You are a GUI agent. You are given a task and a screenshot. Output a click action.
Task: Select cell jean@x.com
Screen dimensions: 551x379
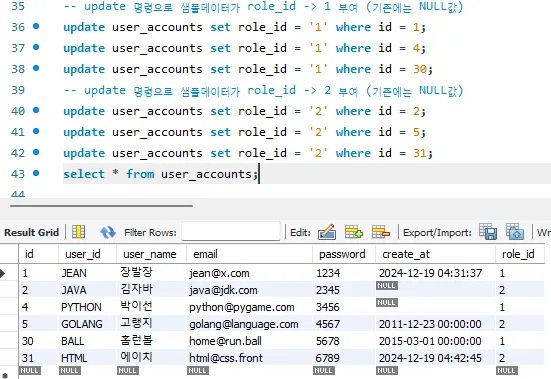[249, 273]
